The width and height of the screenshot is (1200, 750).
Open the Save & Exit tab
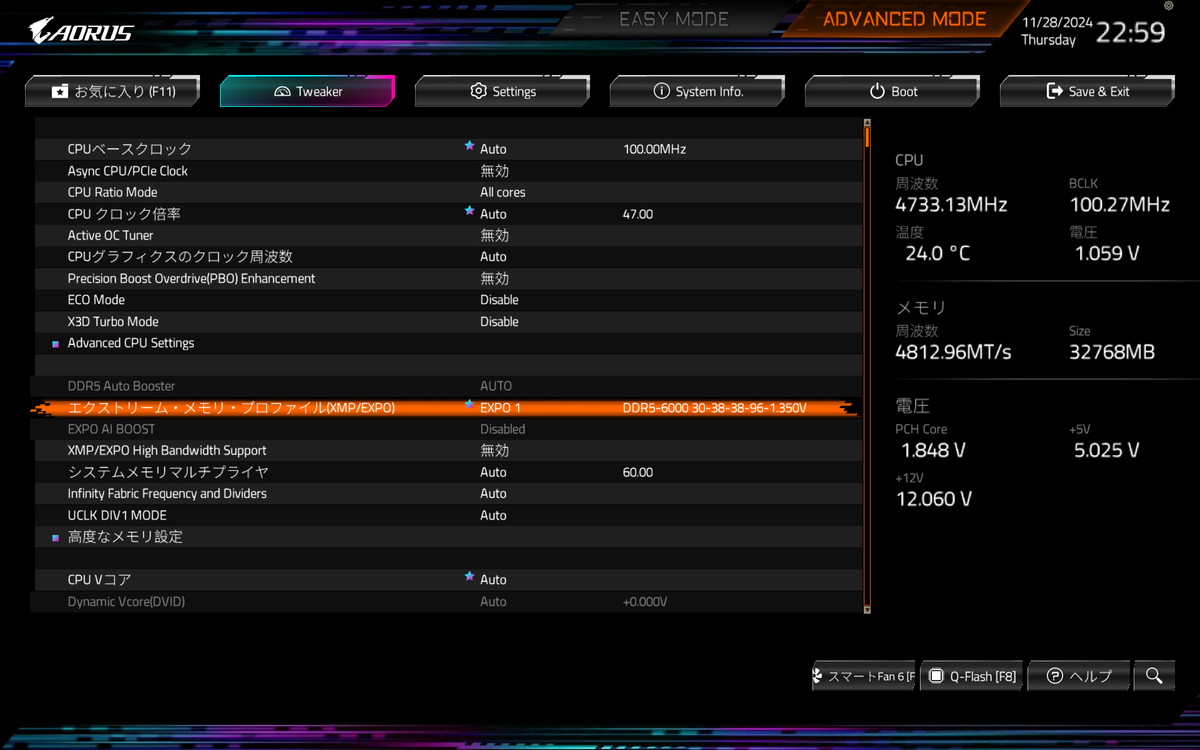tap(1087, 91)
